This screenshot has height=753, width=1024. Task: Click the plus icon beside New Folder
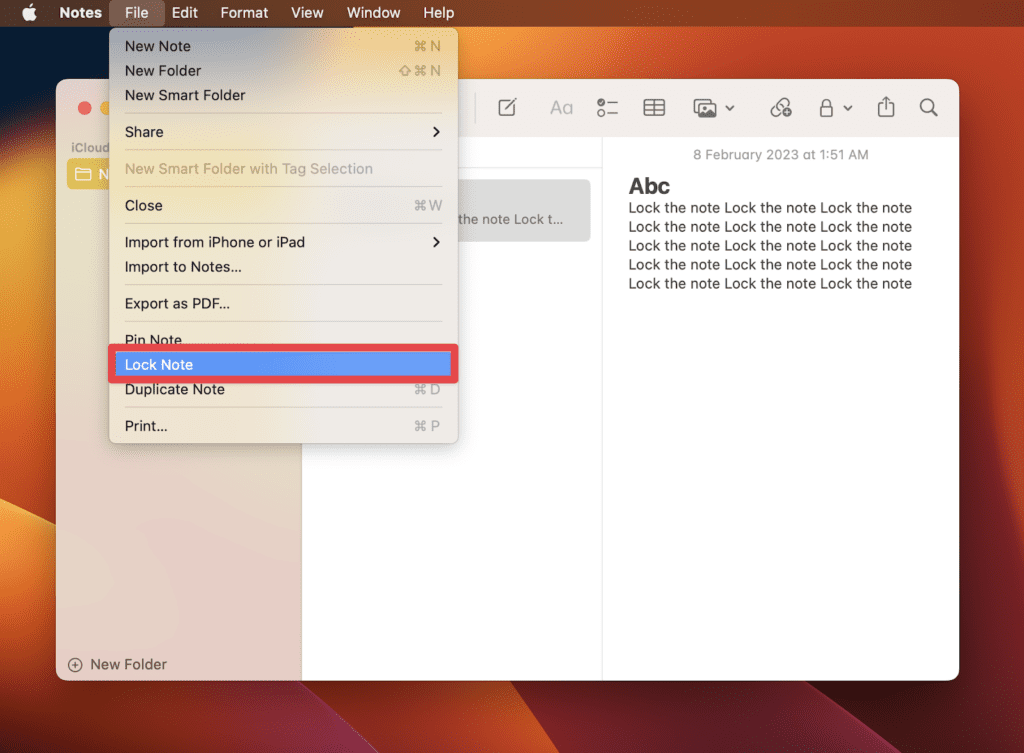(75, 665)
